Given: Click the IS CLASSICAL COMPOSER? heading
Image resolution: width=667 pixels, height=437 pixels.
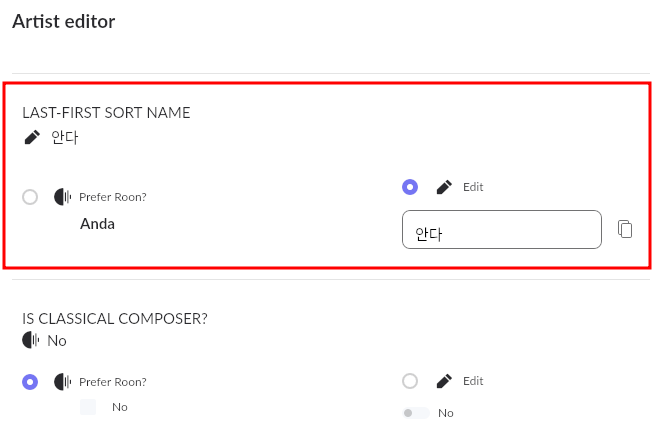Looking at the screenshot, I should click(114, 319).
